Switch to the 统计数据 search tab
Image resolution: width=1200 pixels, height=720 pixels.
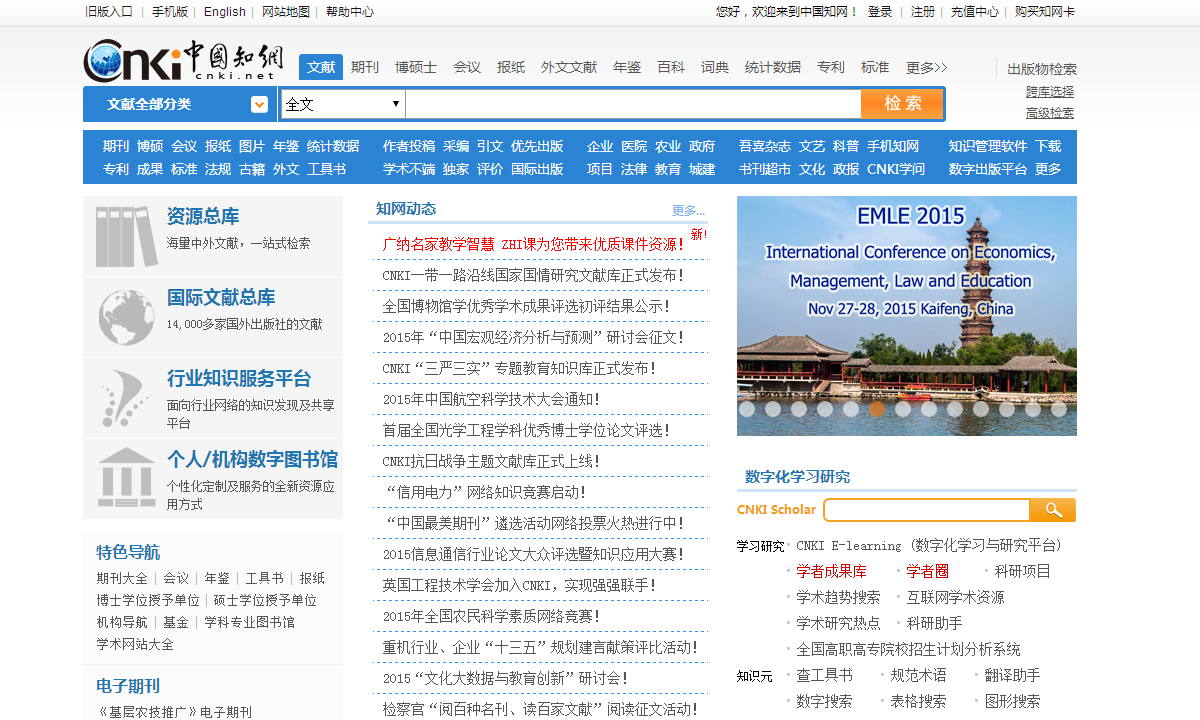(x=773, y=68)
